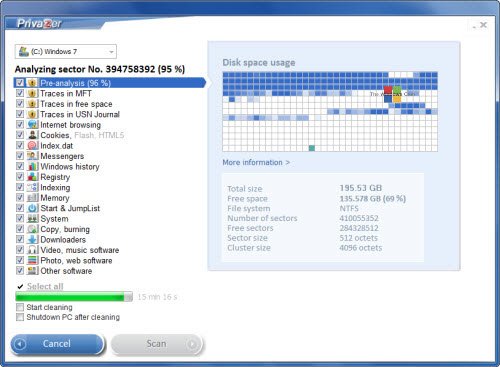Click the Photo, web software icon

pos(32,260)
